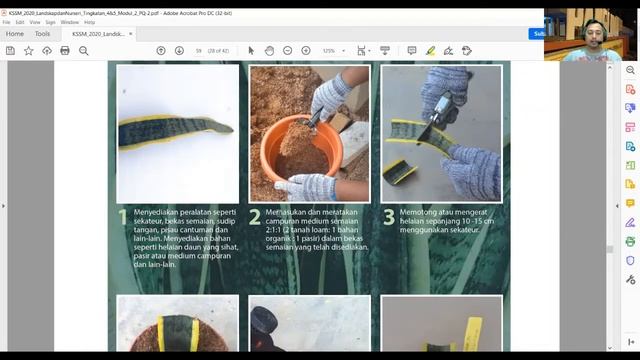
Task: Open the Sign menu
Action: pyautogui.click(x=50, y=22)
